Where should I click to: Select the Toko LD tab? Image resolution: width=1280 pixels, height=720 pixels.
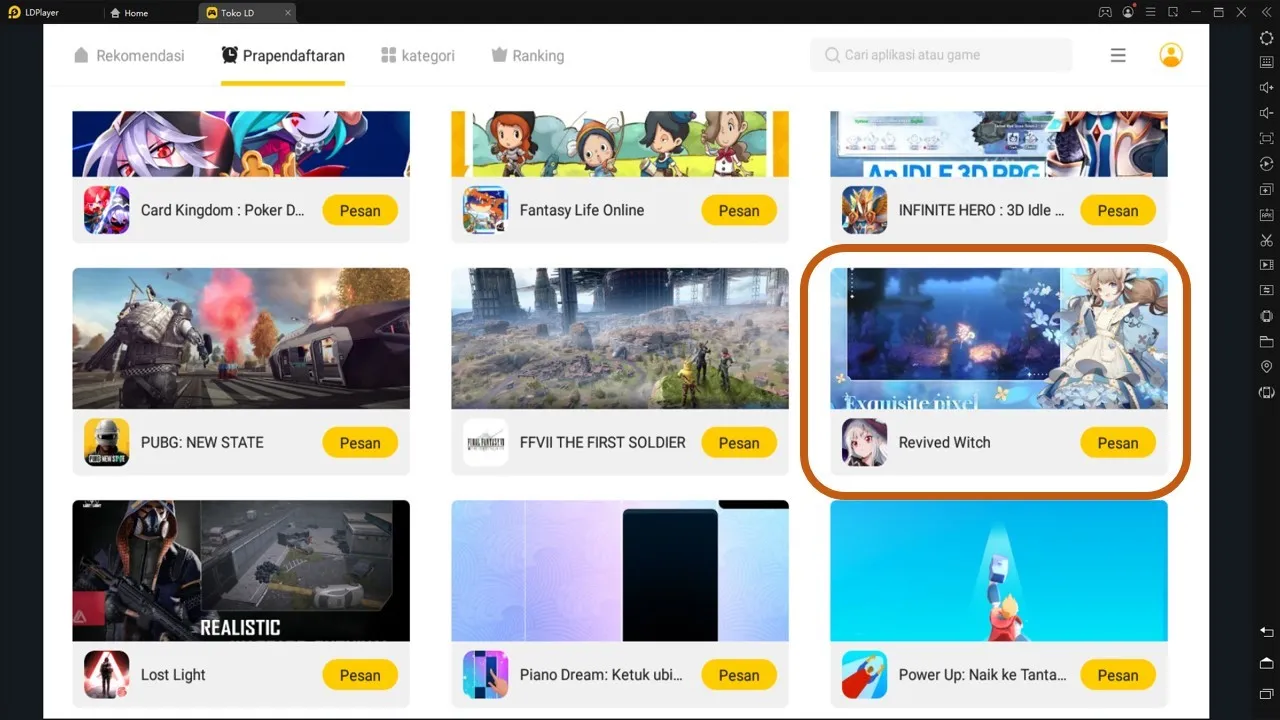click(x=238, y=13)
